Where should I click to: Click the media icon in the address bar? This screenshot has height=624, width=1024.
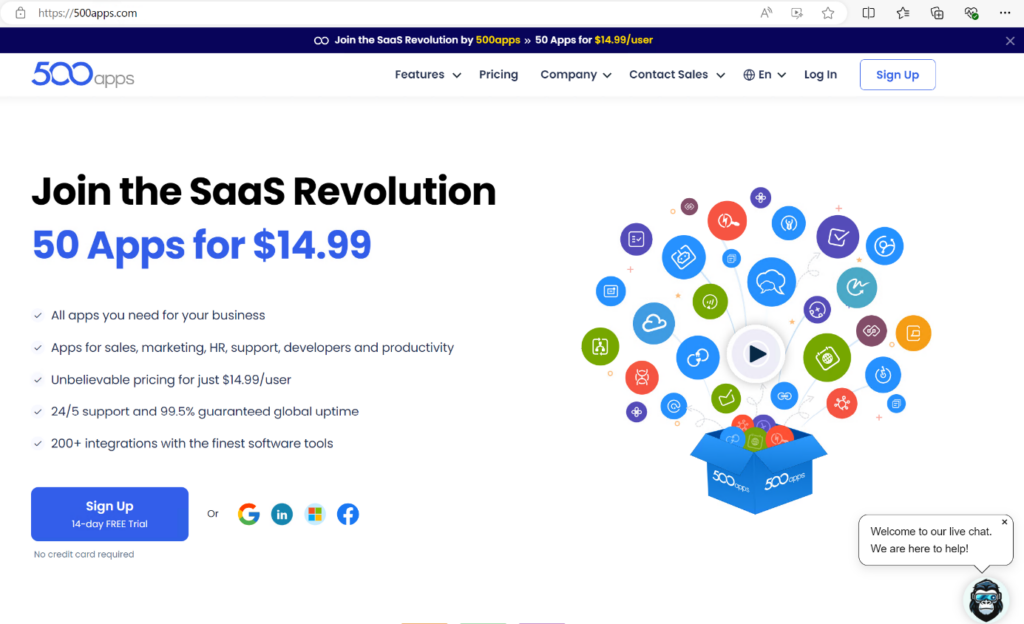pos(797,13)
